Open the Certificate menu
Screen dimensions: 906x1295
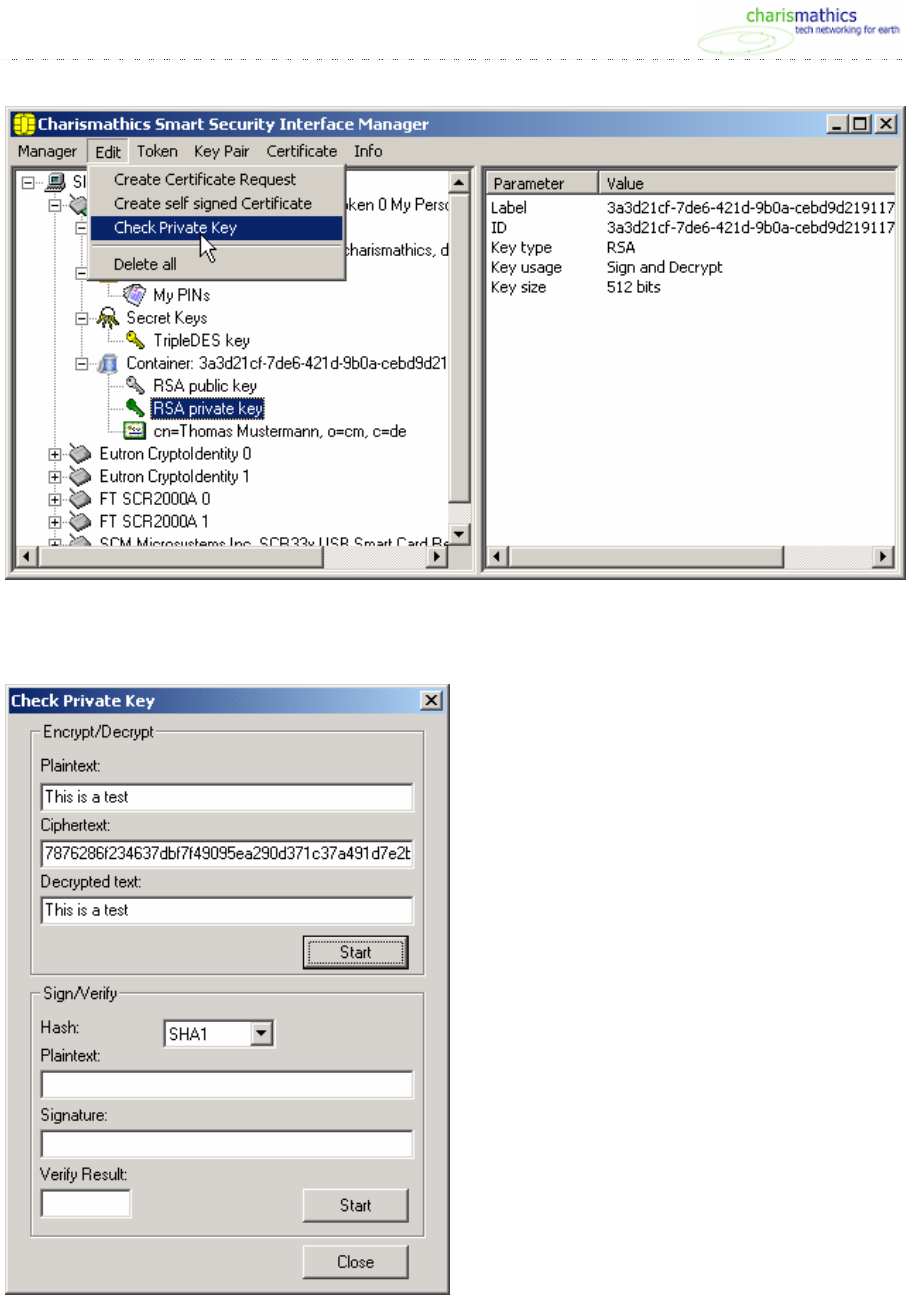pos(302,152)
